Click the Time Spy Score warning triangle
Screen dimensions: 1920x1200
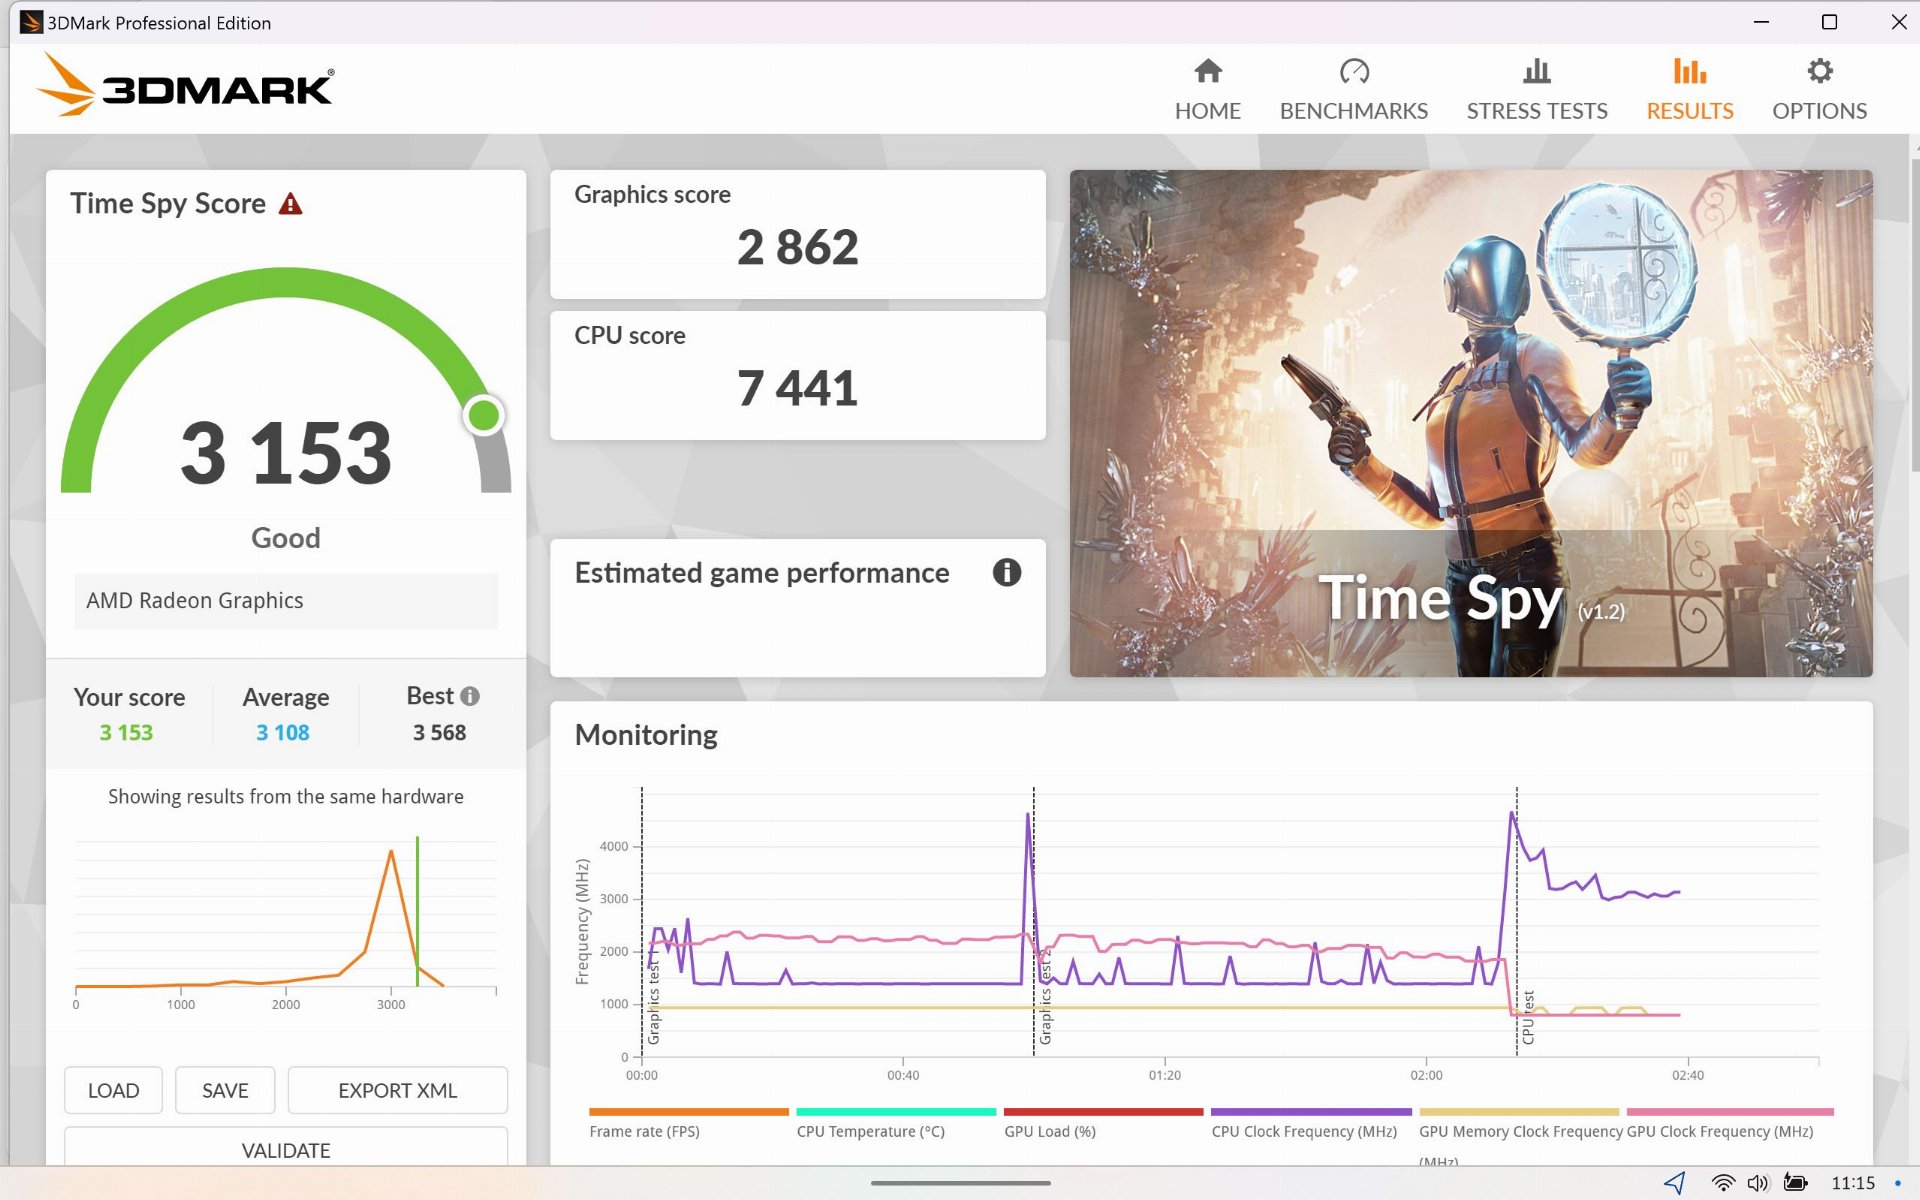(x=290, y=204)
